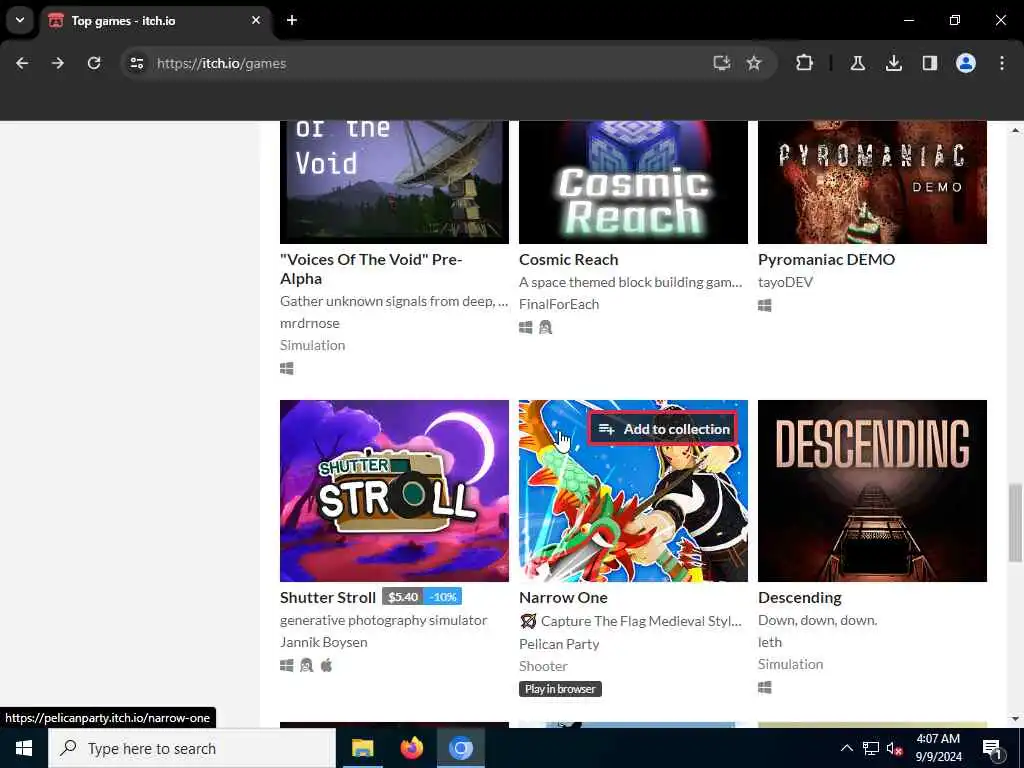1024x768 pixels.
Task: Open the notification center icon
Action: 992,748
